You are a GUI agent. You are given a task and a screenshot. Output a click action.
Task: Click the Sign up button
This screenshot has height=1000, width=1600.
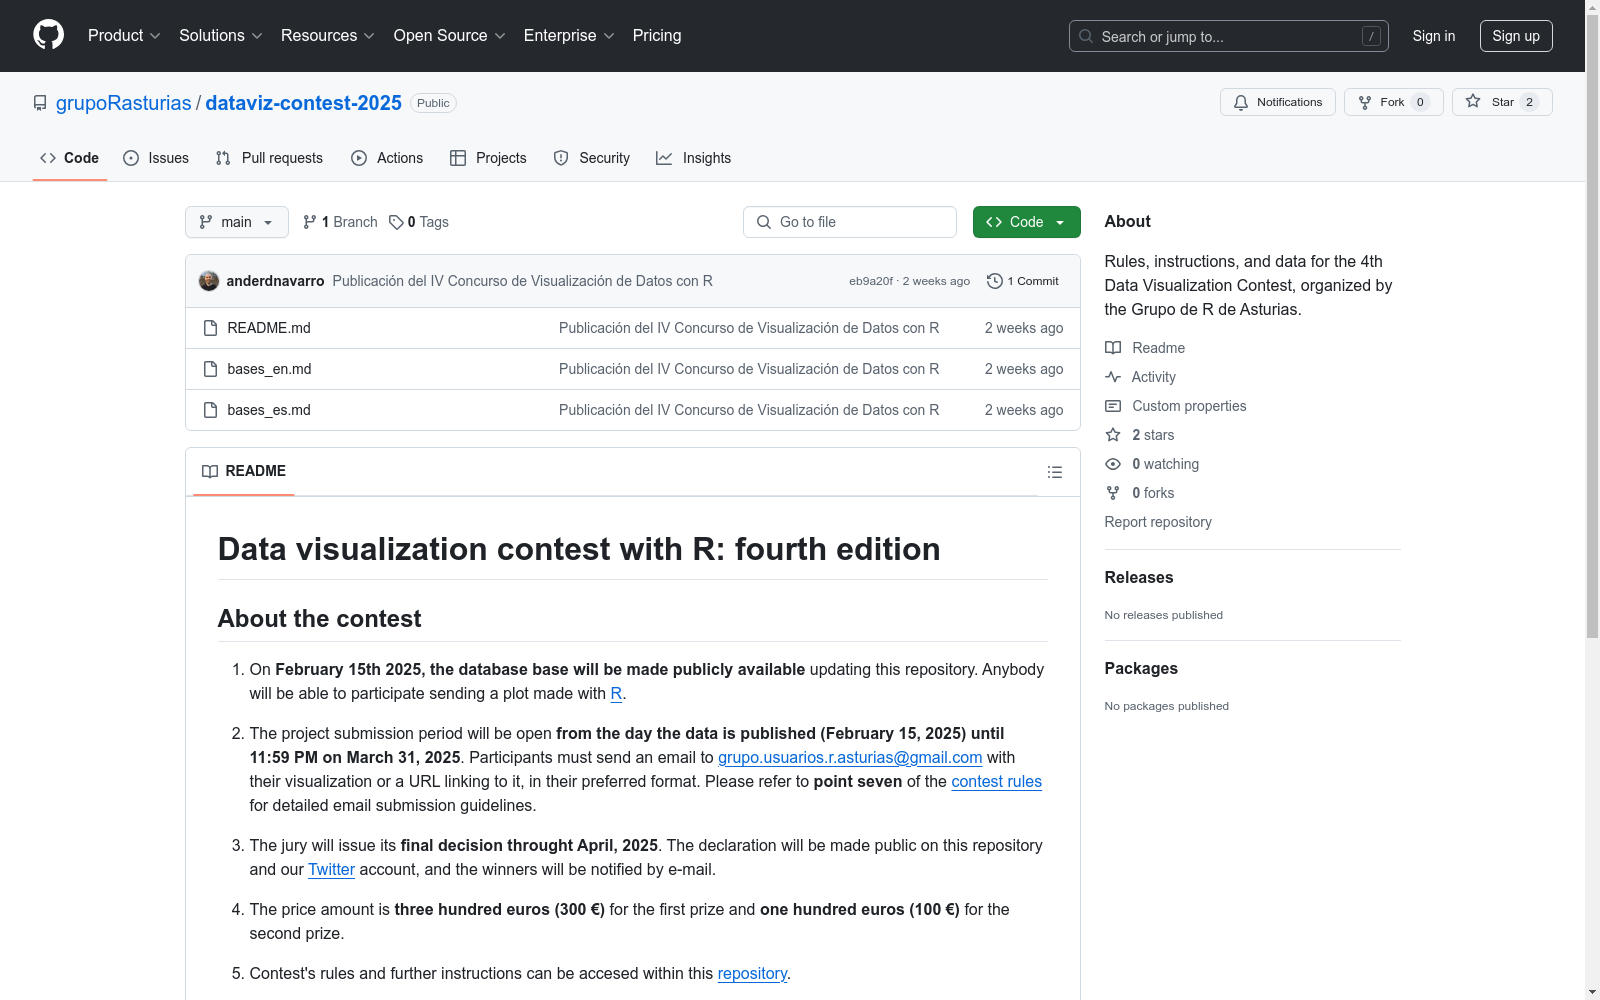pyautogui.click(x=1516, y=36)
